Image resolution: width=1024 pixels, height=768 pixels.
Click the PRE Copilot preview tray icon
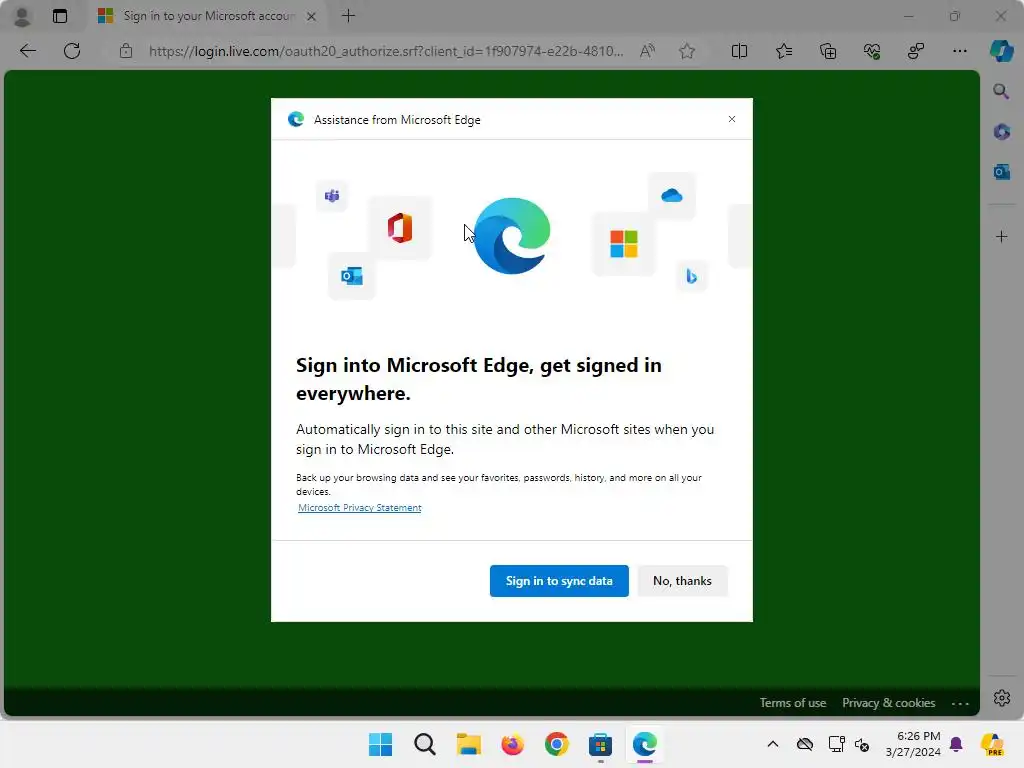(x=992, y=744)
